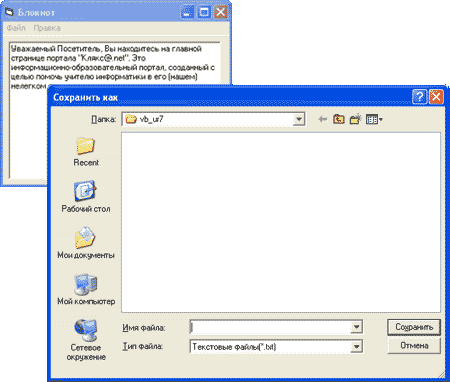Expand the Тип файла dropdown arrow
Viewport: 450px width, 382px height.
356,346
